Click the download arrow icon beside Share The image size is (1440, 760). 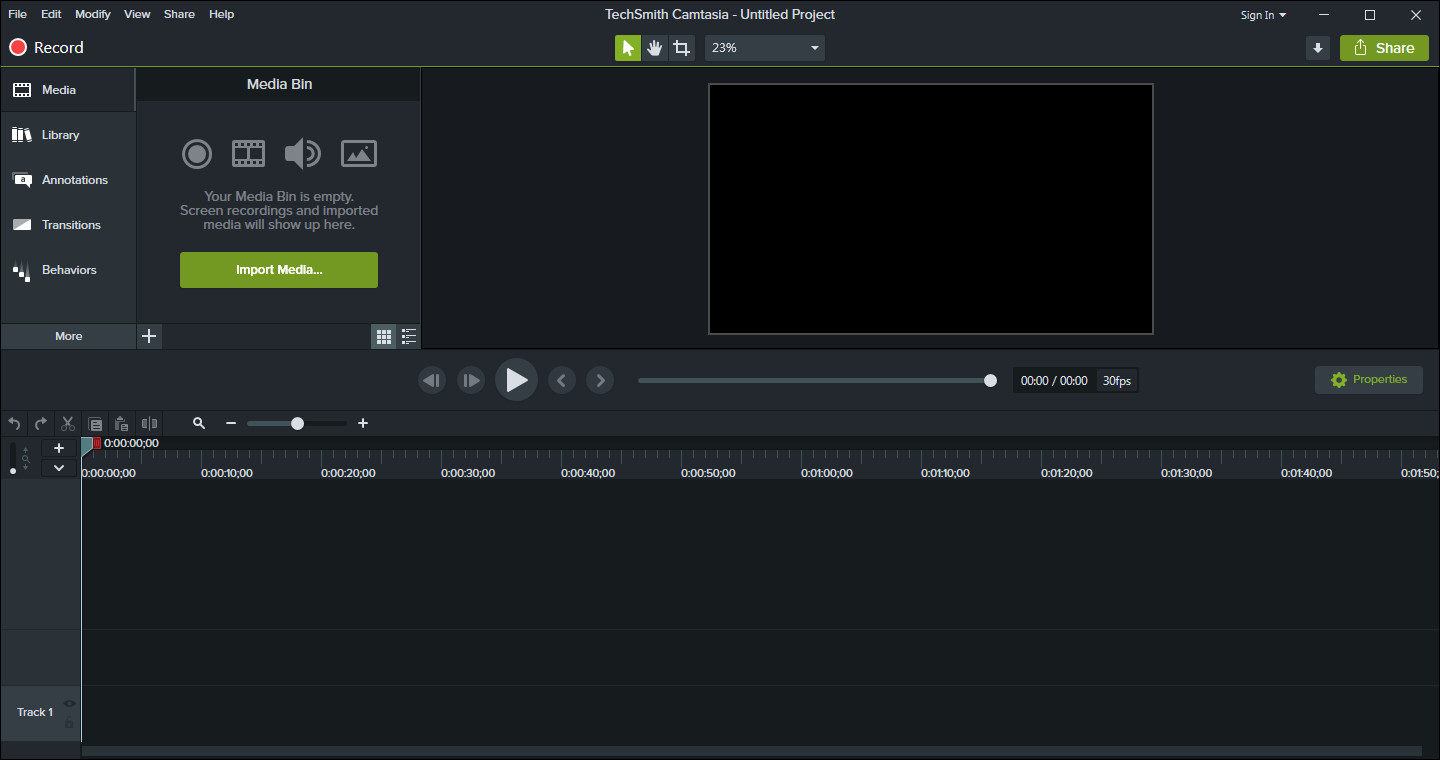click(x=1317, y=48)
